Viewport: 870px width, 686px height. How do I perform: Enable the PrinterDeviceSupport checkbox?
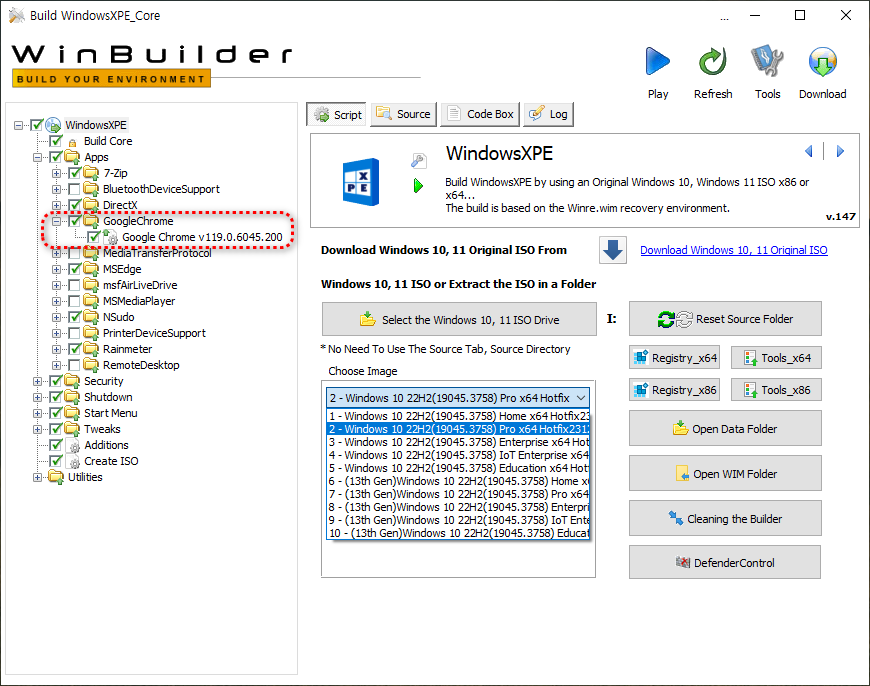(x=74, y=333)
